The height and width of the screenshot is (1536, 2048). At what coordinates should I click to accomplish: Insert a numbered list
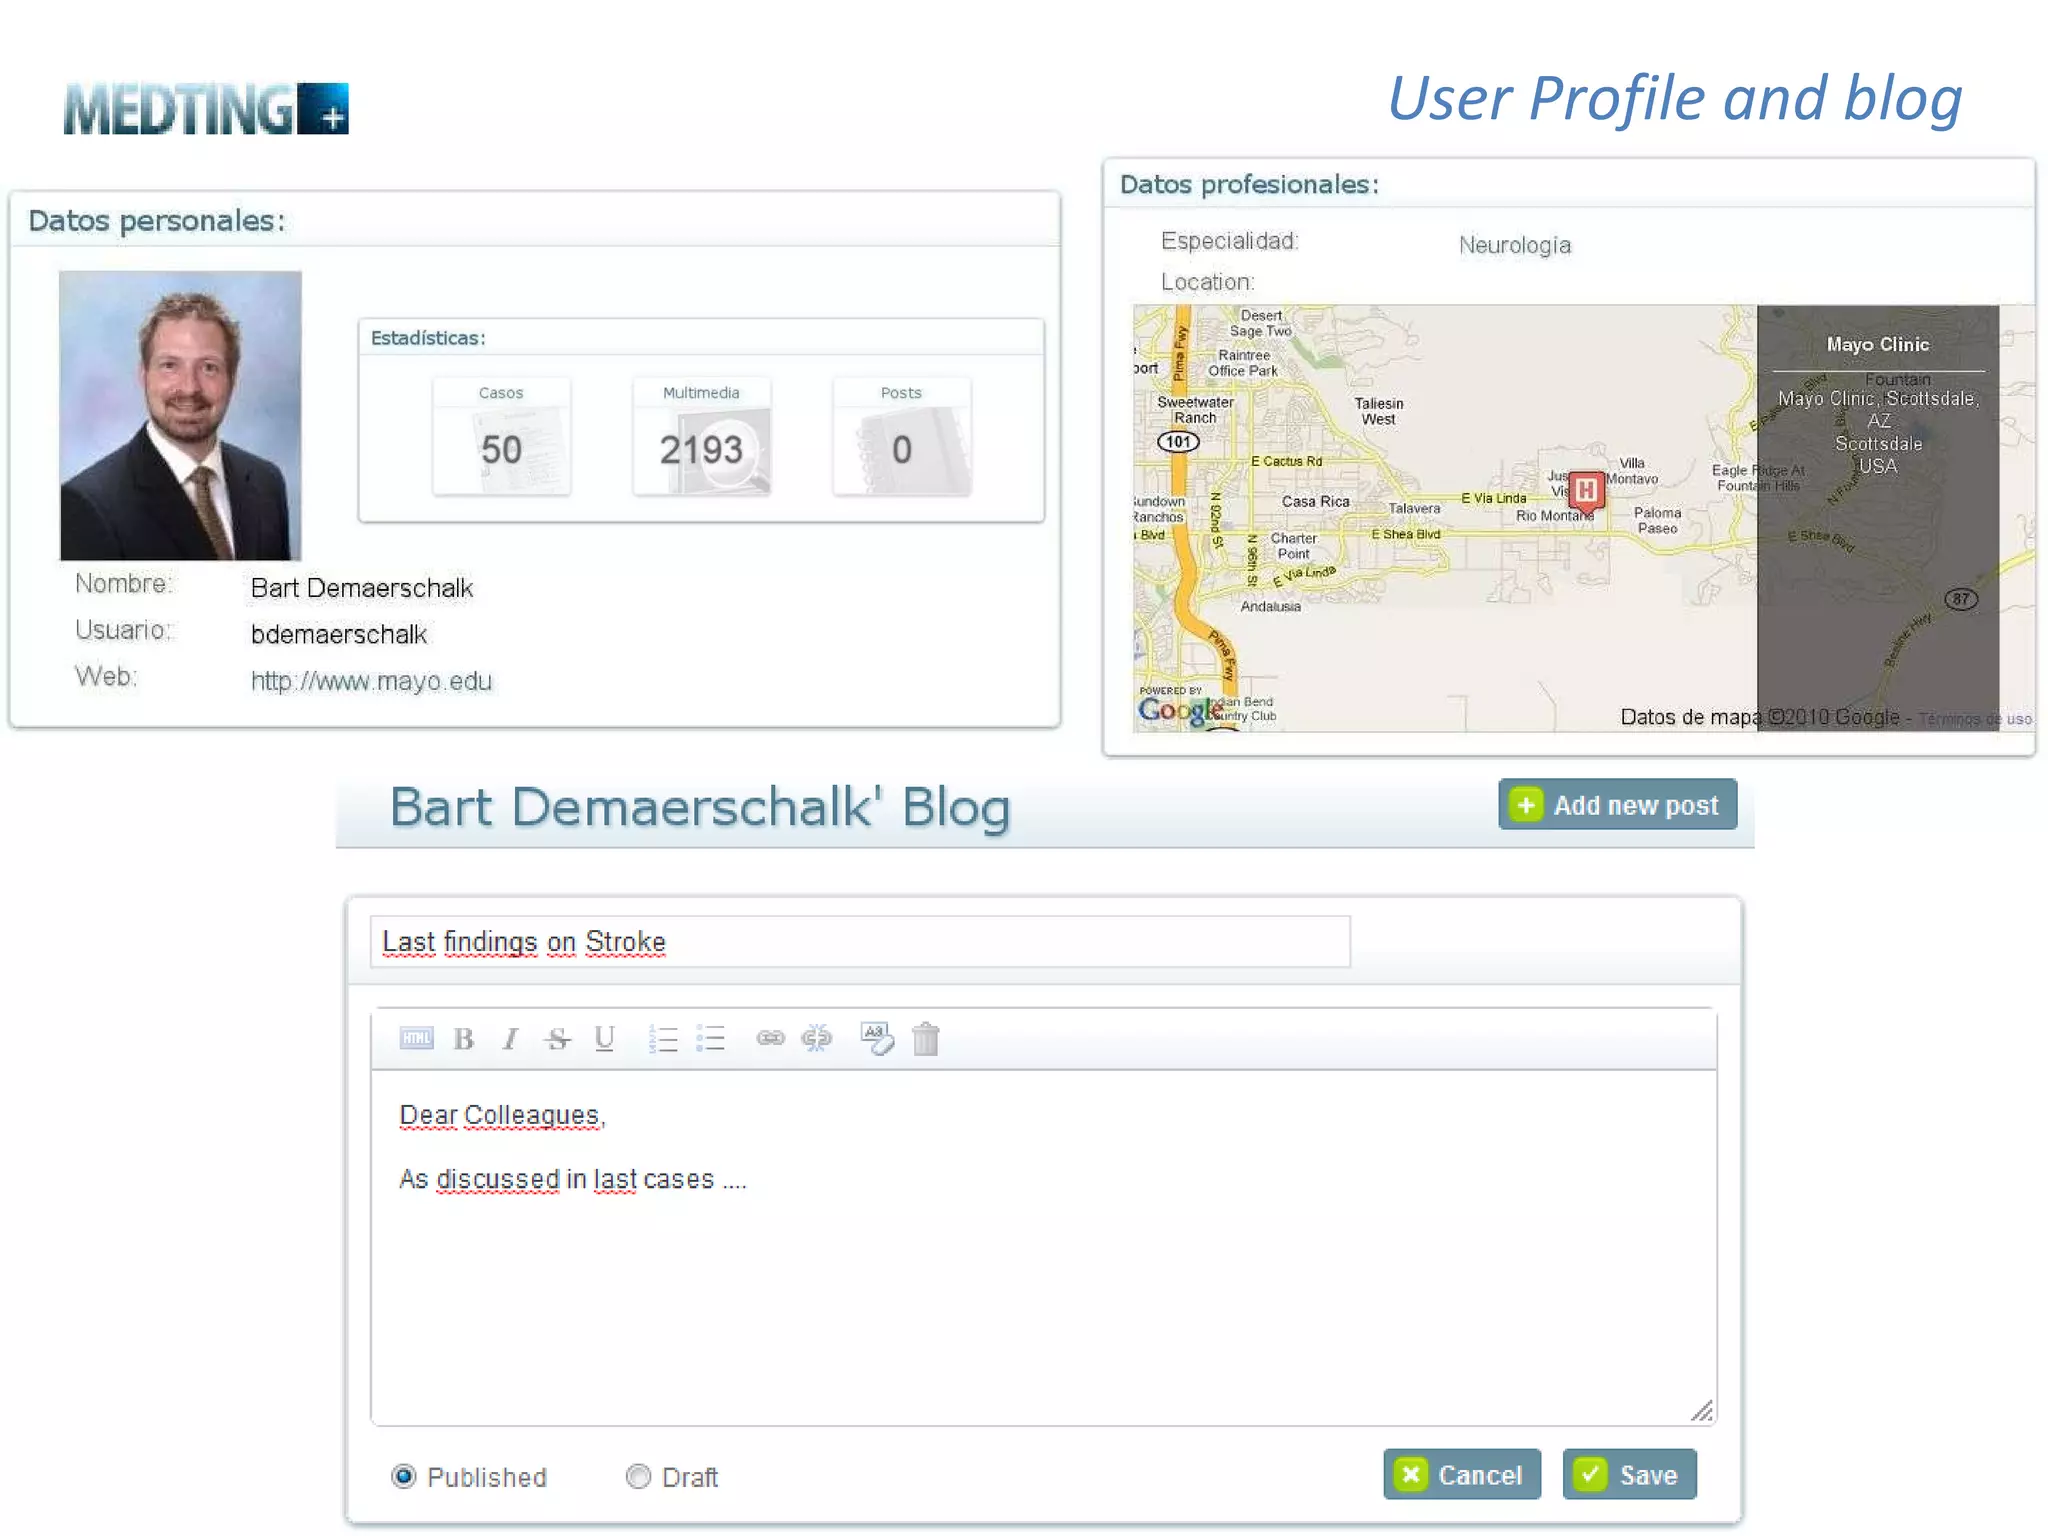663,1039
